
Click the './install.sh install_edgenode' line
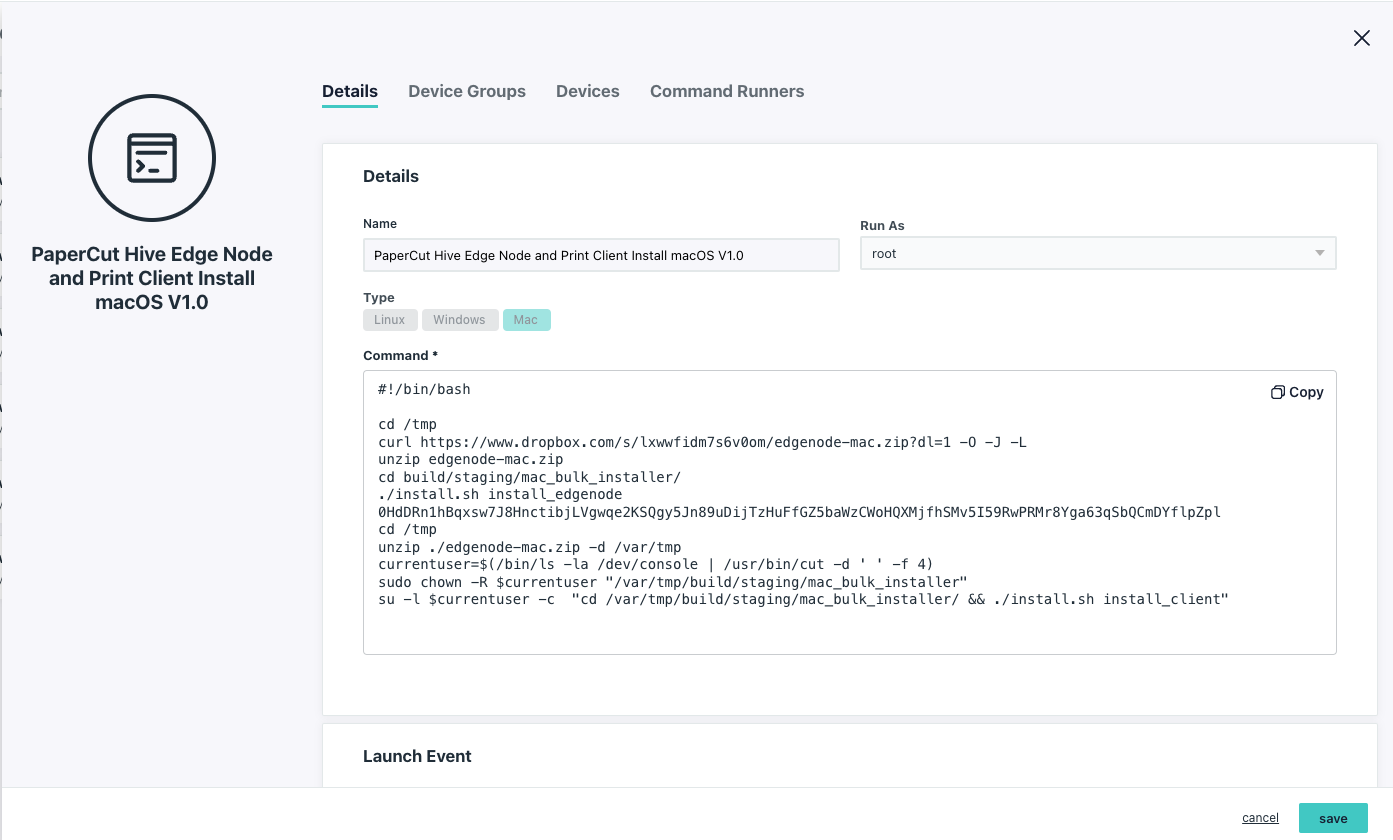500,494
